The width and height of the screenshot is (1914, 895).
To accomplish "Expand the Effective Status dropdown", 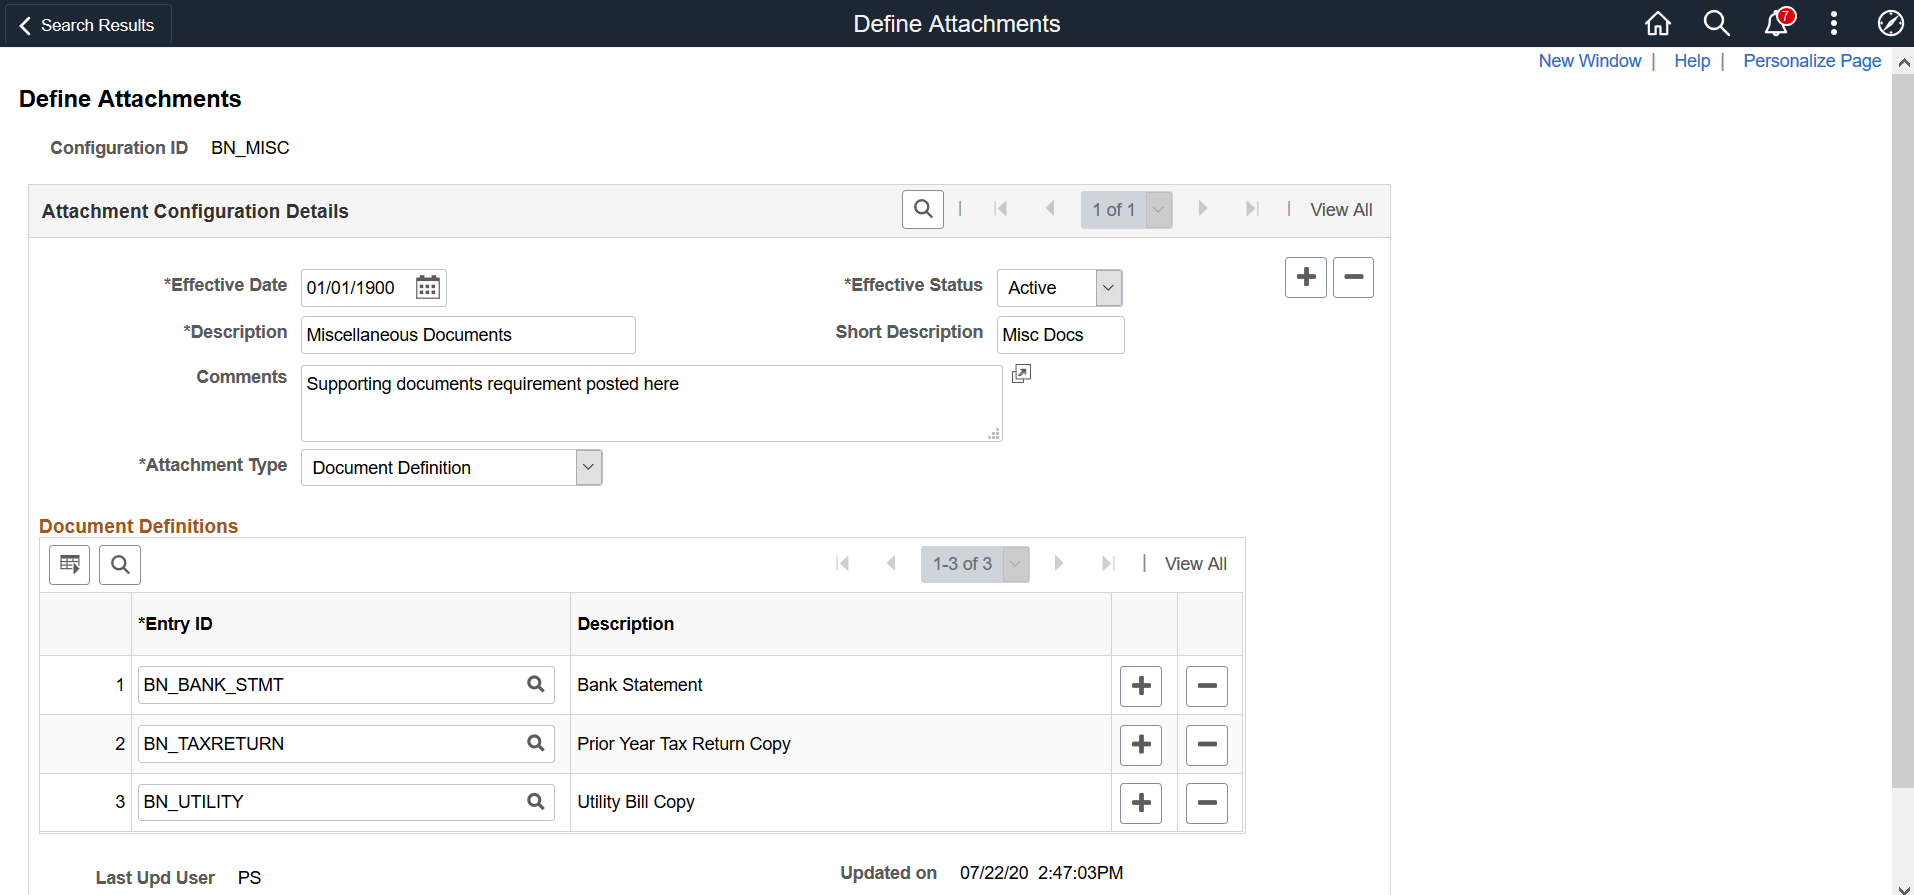I will (1108, 288).
